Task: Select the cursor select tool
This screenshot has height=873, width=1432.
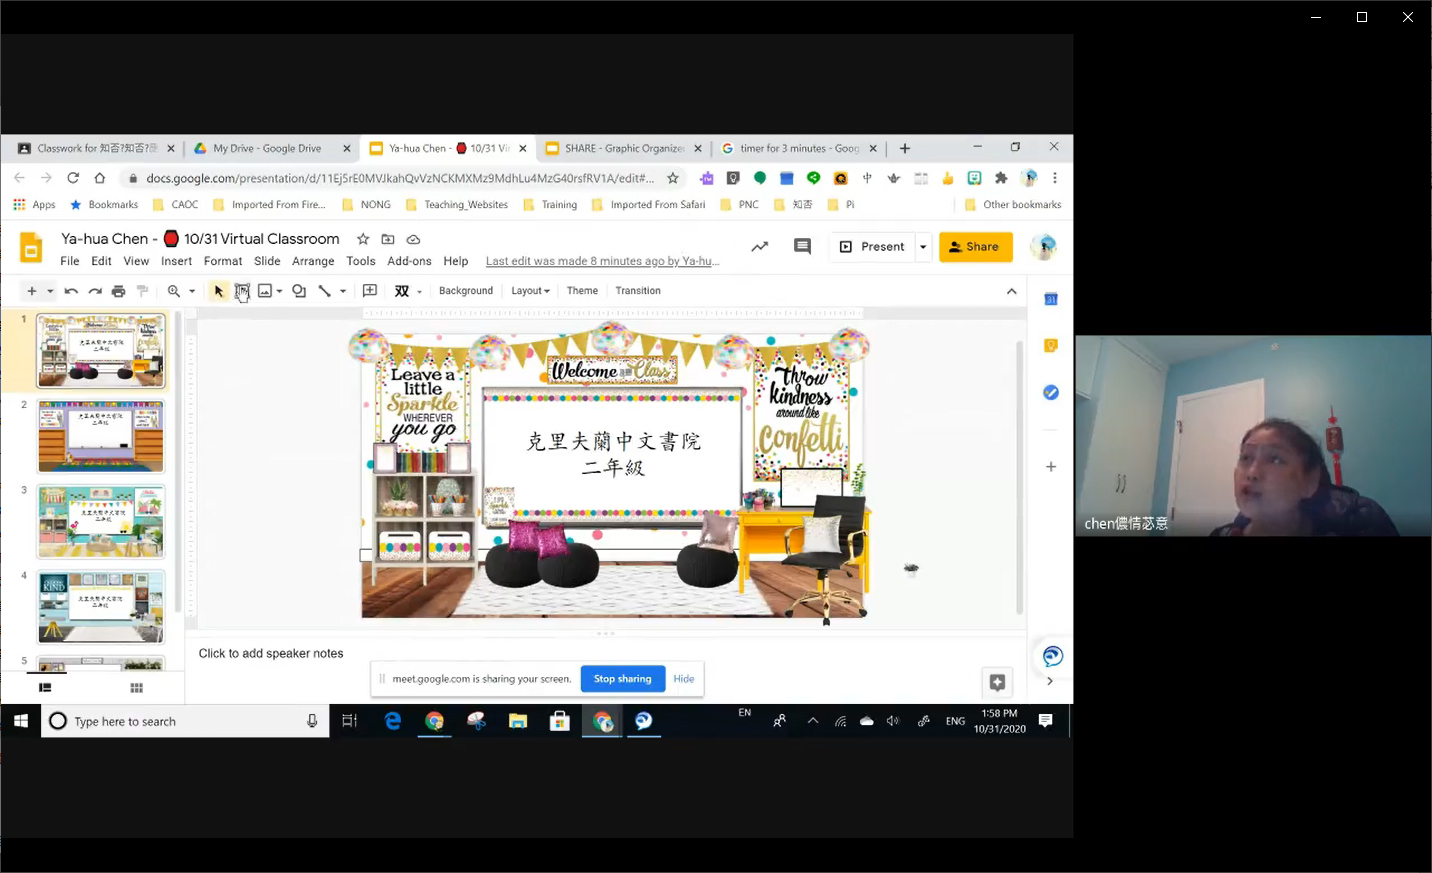Action: (218, 291)
